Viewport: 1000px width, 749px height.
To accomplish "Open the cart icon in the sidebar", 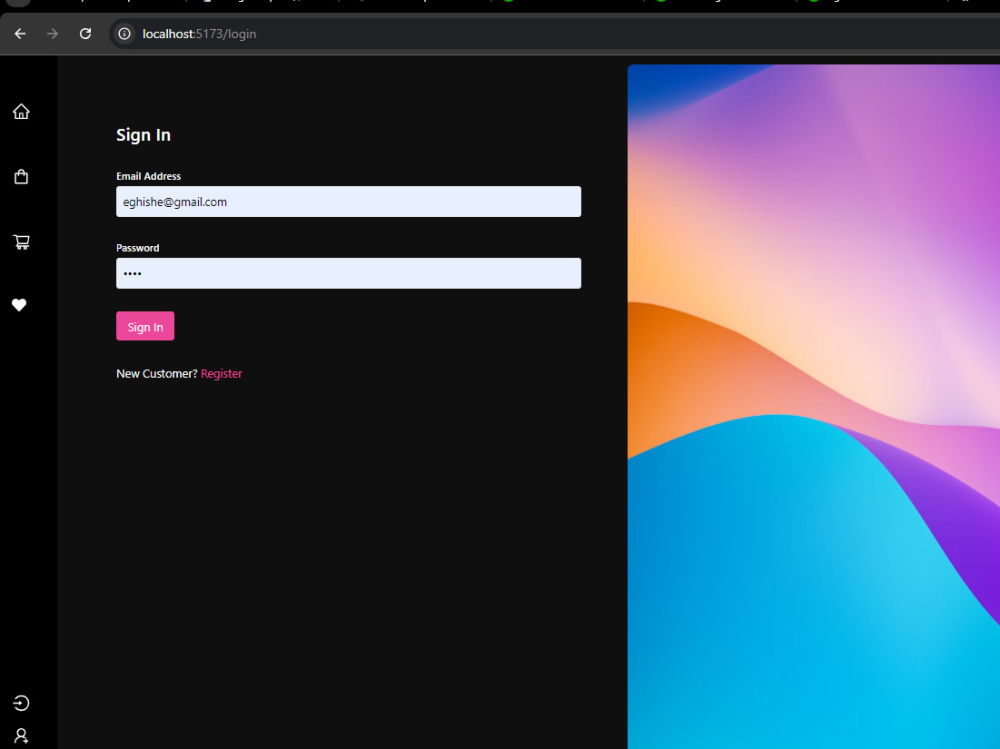I will 21,242.
